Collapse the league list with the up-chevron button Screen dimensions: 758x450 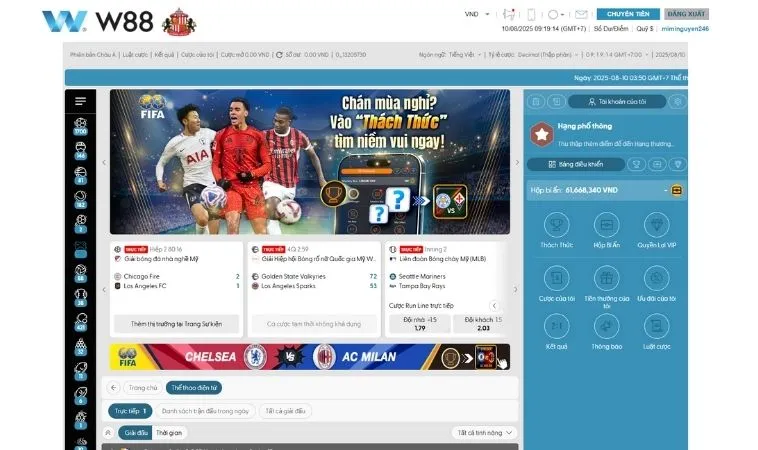108,433
